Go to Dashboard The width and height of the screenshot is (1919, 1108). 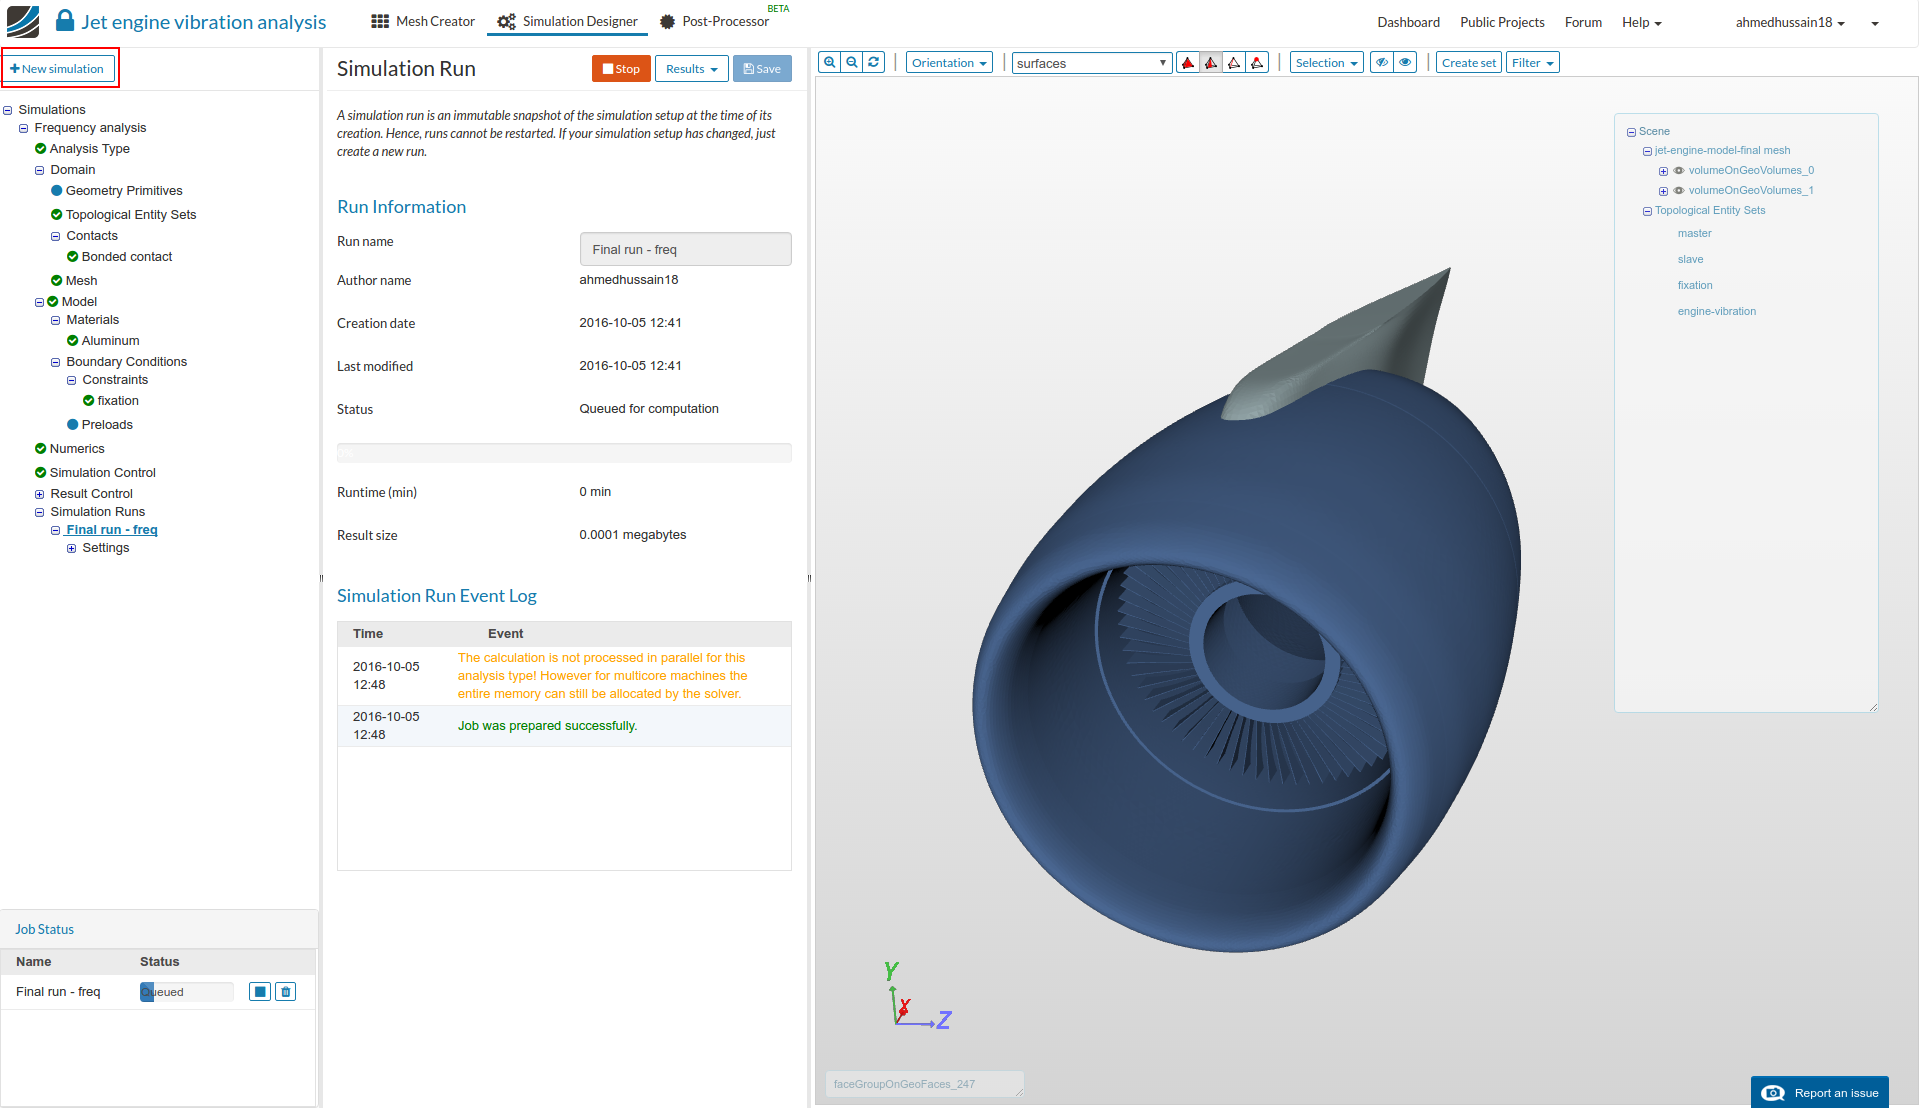click(x=1408, y=22)
